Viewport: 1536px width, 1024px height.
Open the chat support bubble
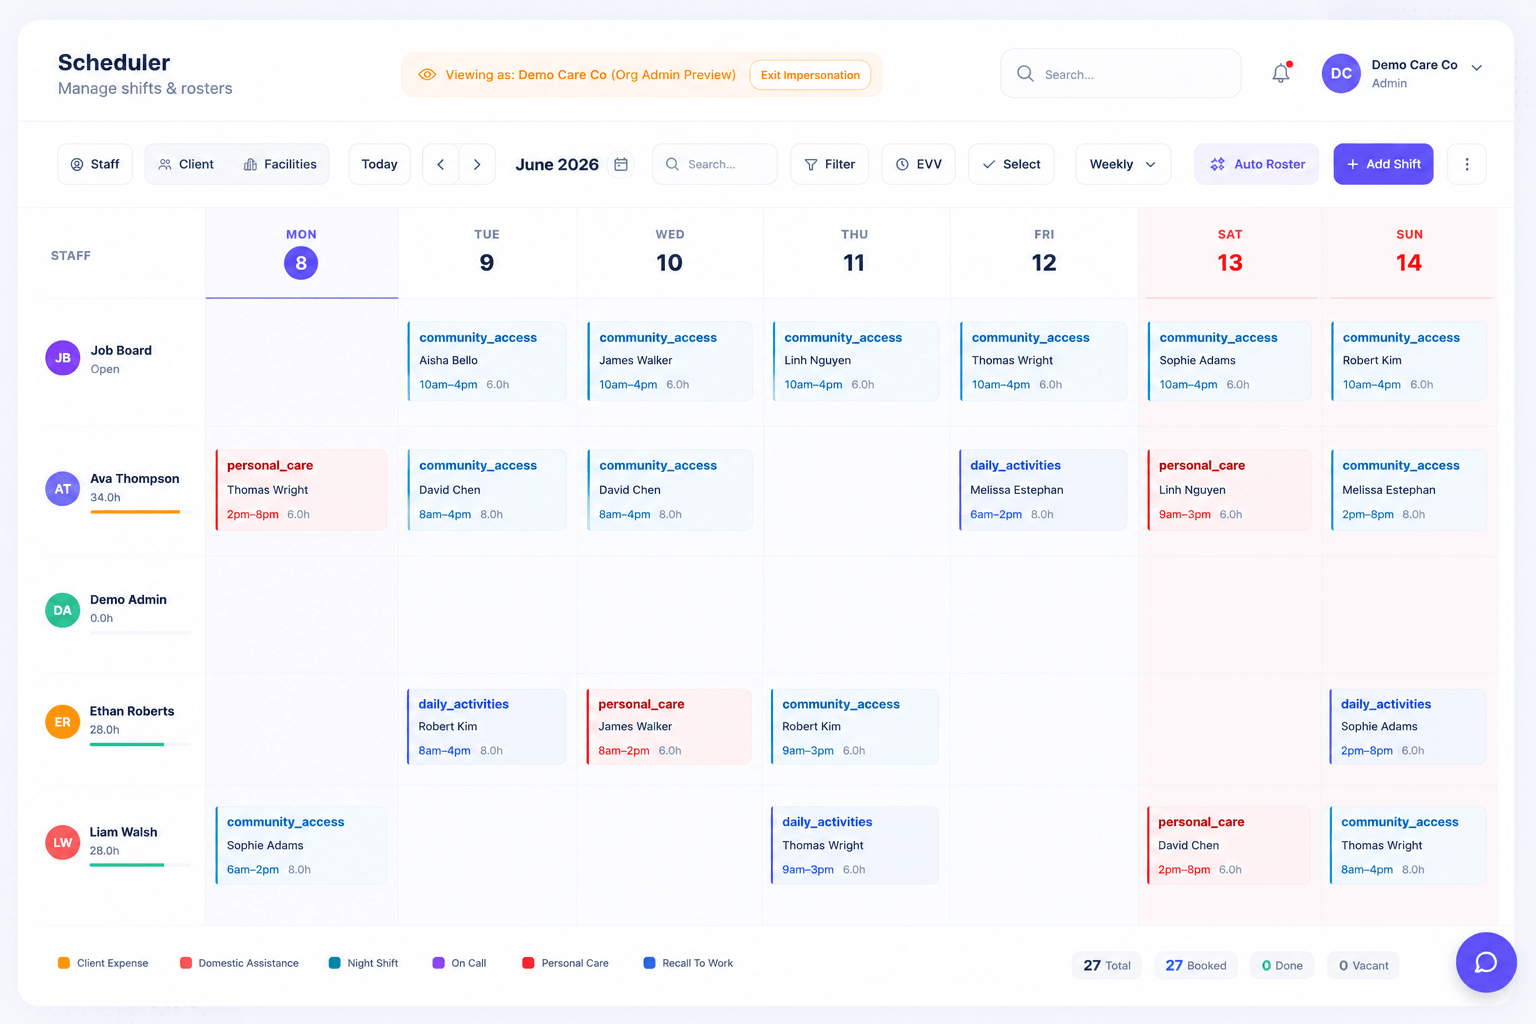(x=1486, y=962)
